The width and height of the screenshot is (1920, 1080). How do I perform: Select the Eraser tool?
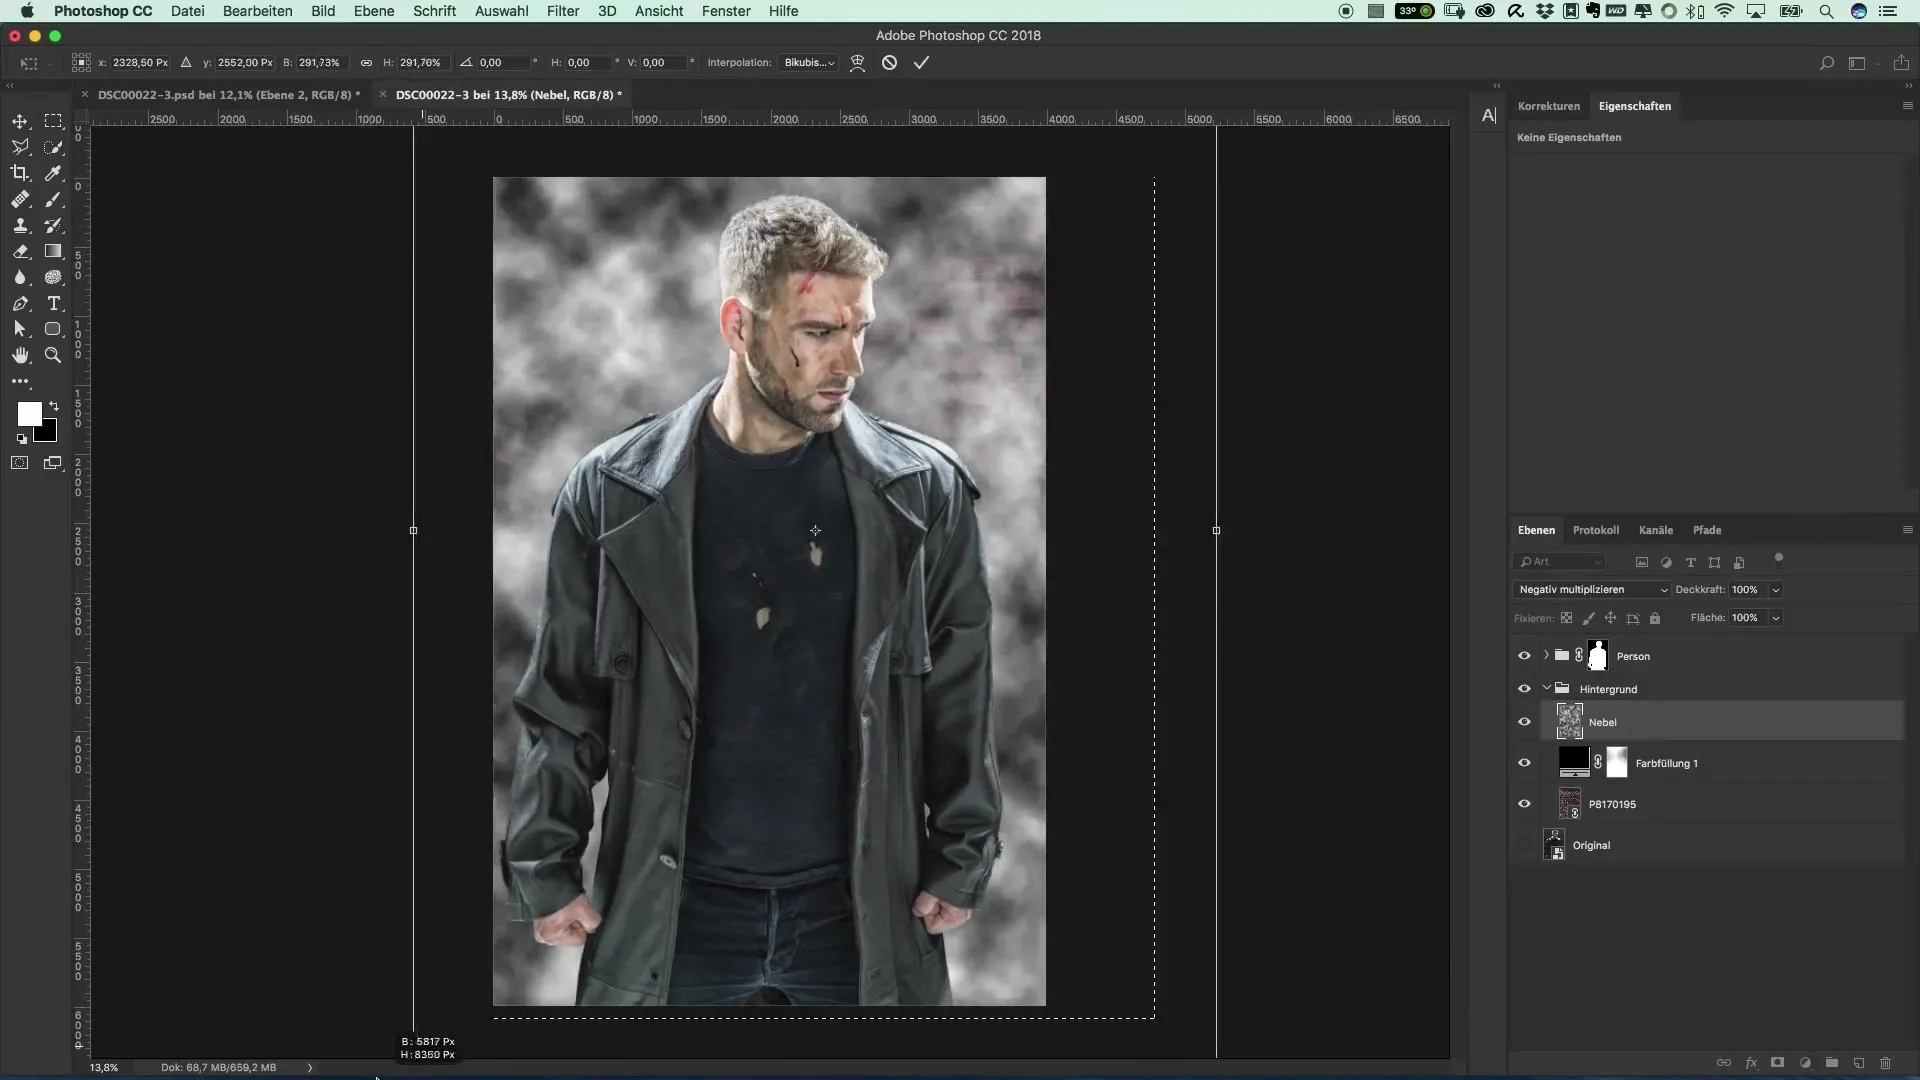[x=20, y=251]
